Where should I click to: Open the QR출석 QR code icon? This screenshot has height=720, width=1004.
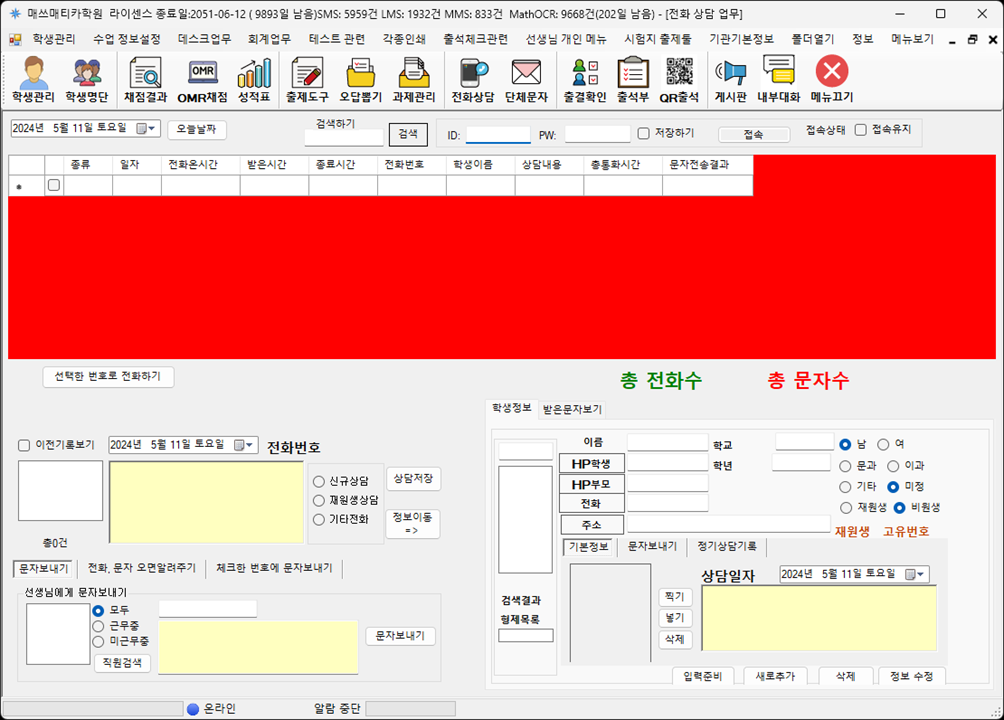679,79
